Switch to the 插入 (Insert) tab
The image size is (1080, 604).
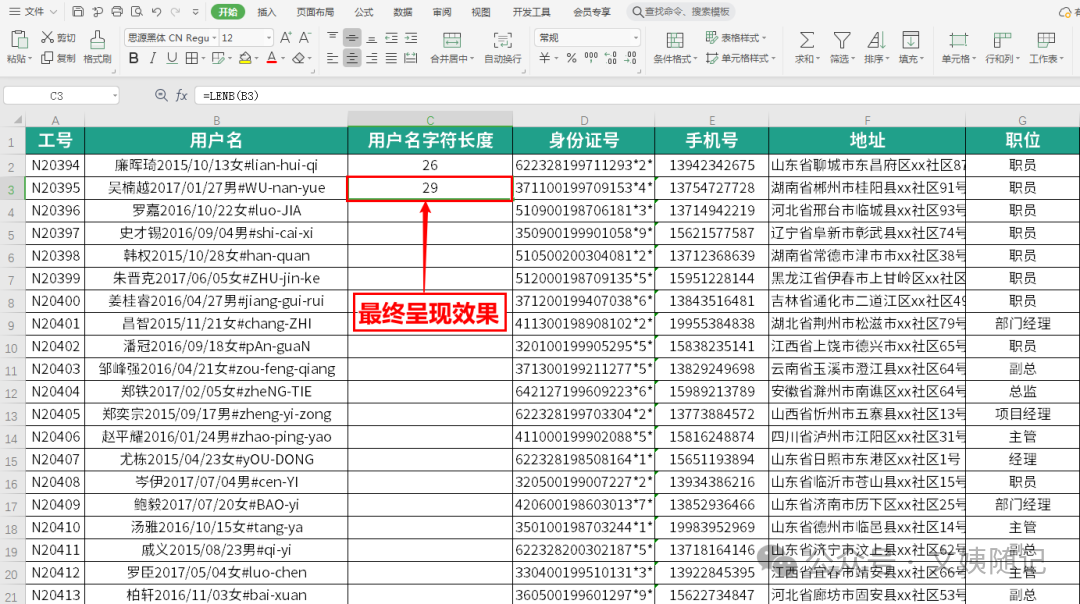tap(267, 12)
